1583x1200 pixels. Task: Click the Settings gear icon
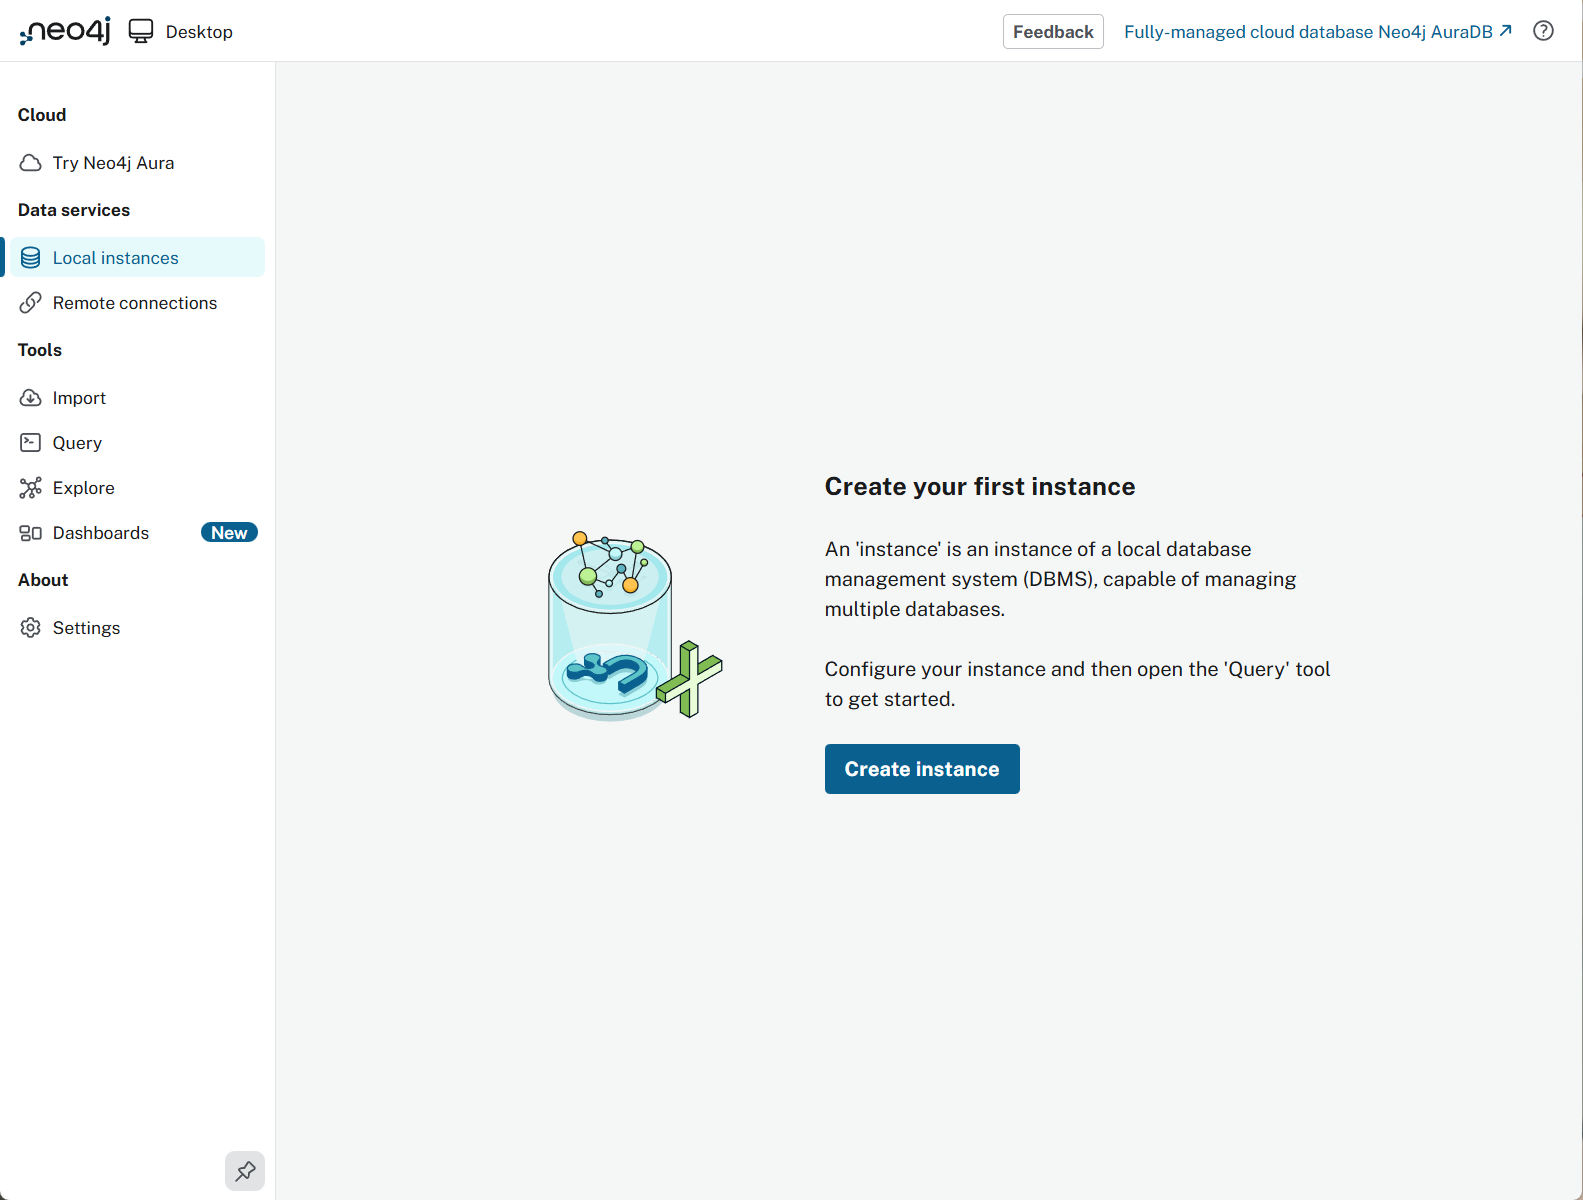pos(31,628)
